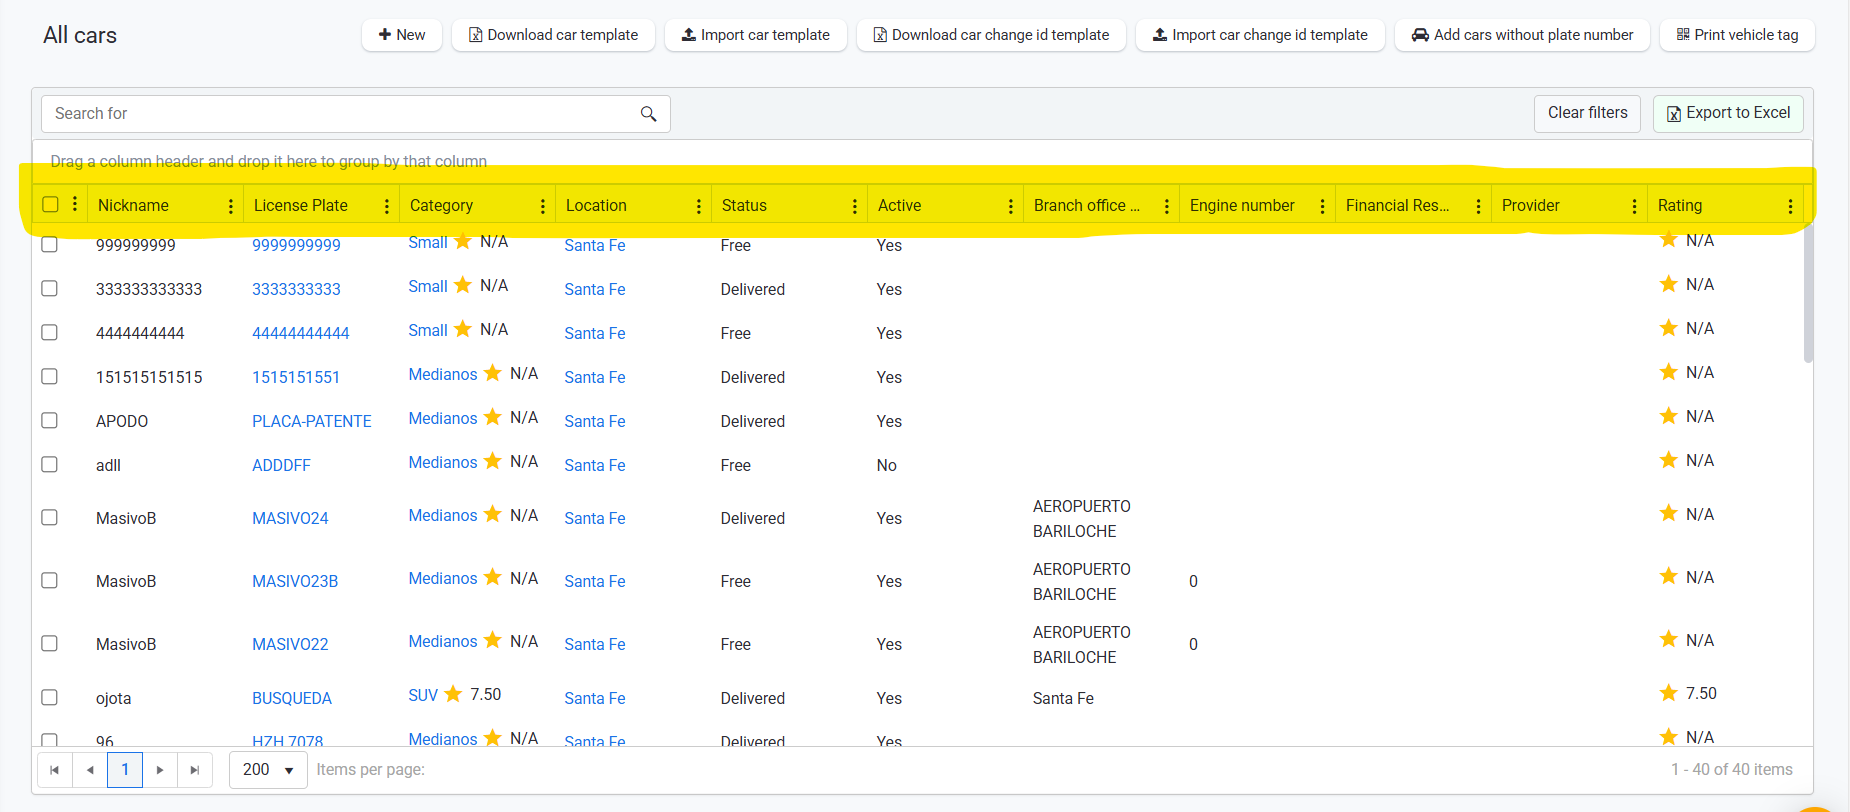Click Add cars without plate number
Viewport: 1850px width, 812px height.
1522,35
